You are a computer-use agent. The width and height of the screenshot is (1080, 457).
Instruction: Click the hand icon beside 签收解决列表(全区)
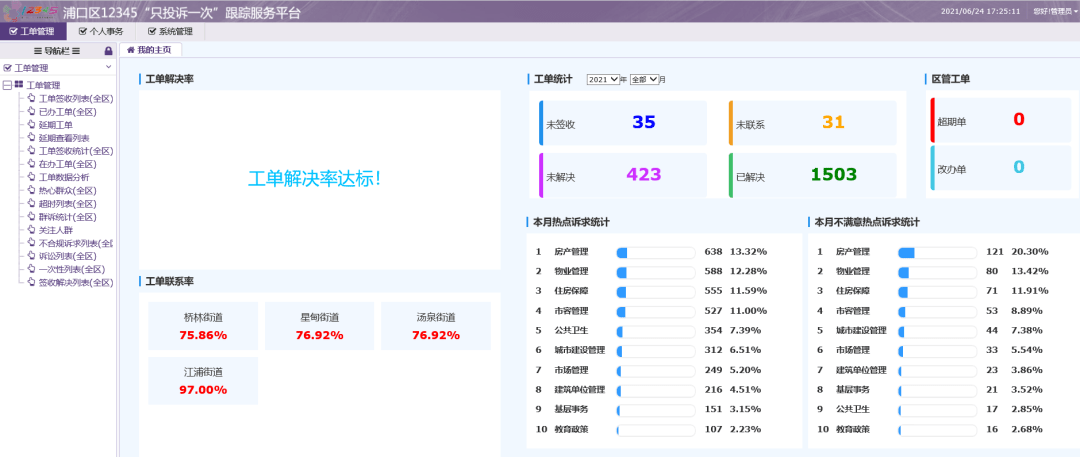(31, 281)
